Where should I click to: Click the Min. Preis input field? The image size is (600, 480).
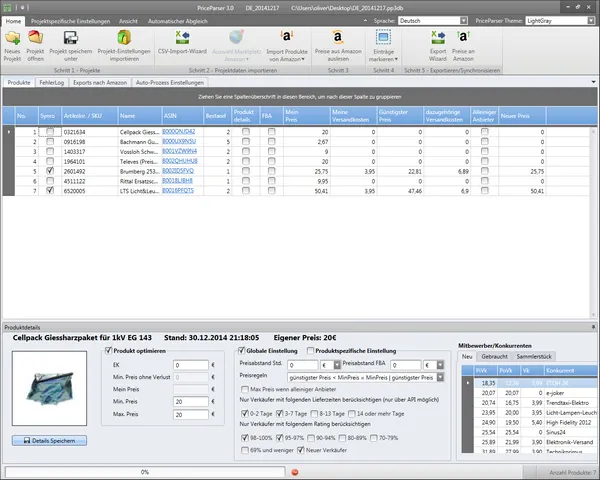click(191, 402)
